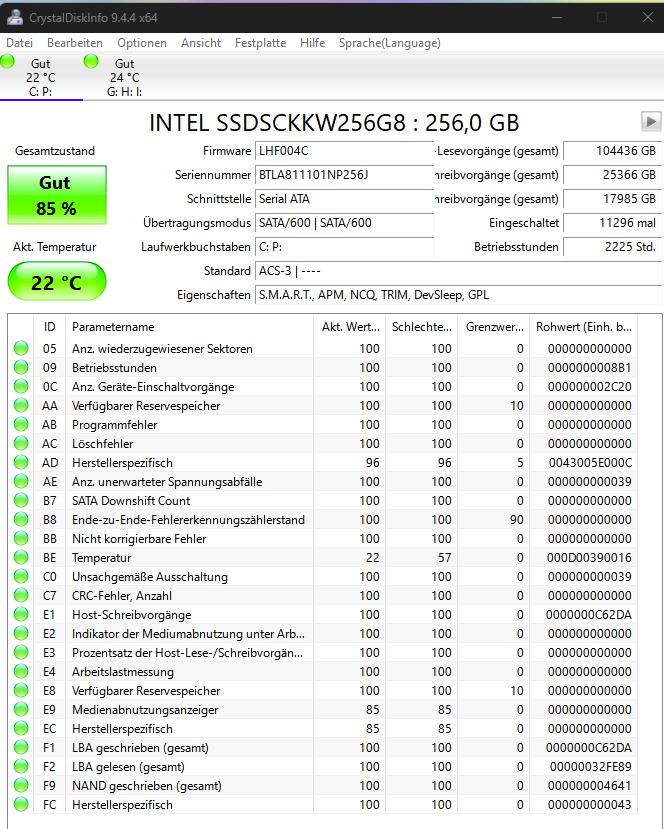The width and height of the screenshot is (664, 829).
Task: Open the Hilfe menu
Action: pos(312,43)
